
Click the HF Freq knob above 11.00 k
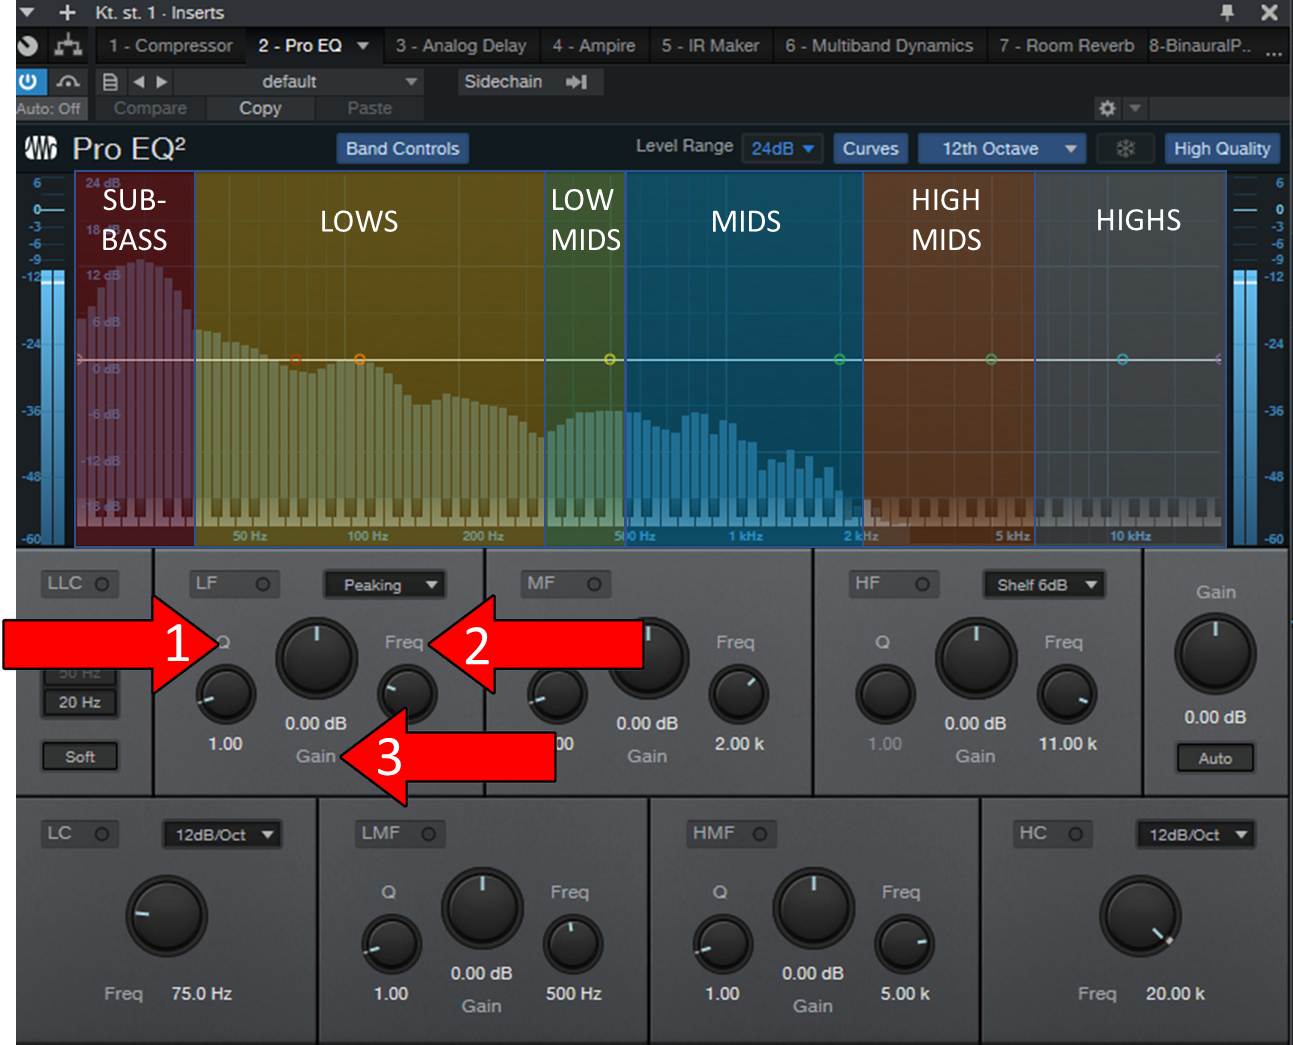point(1068,695)
